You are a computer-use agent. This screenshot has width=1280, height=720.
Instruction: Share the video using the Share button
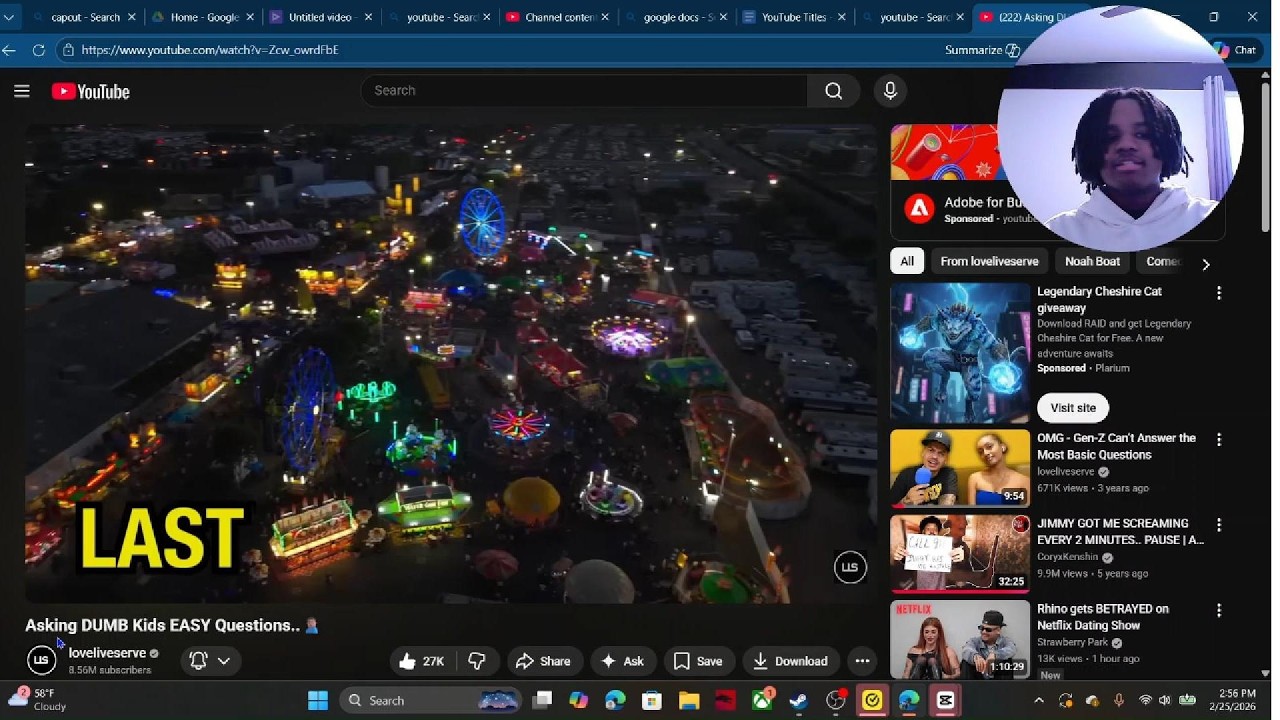543,661
